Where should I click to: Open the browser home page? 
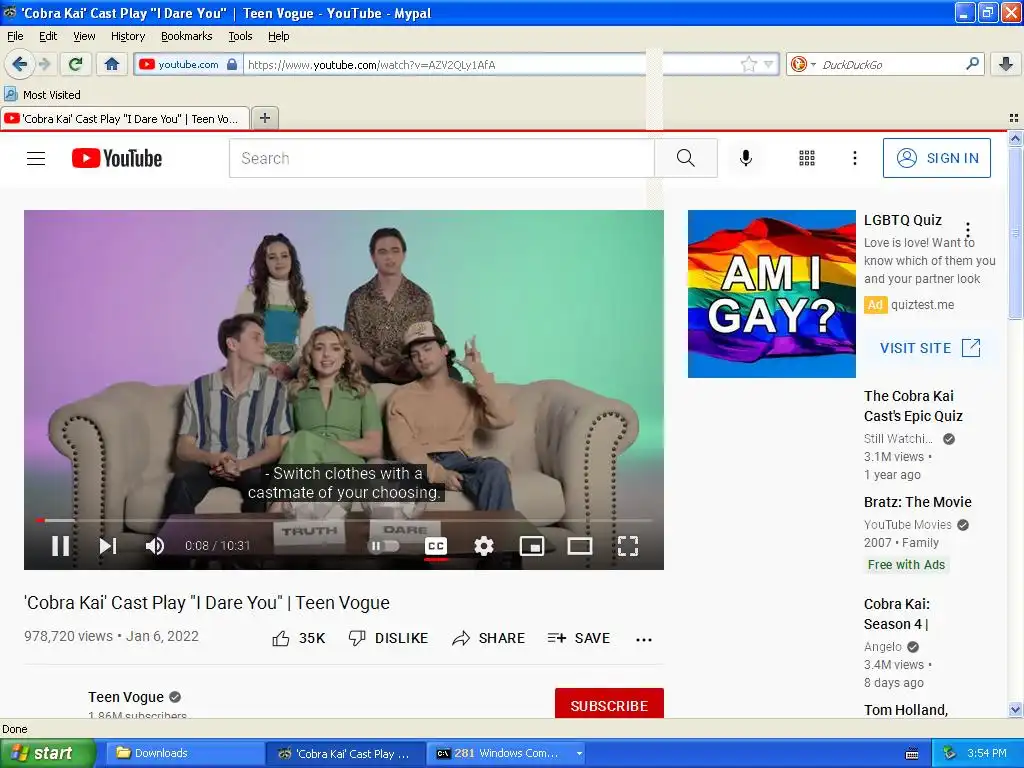pos(112,64)
